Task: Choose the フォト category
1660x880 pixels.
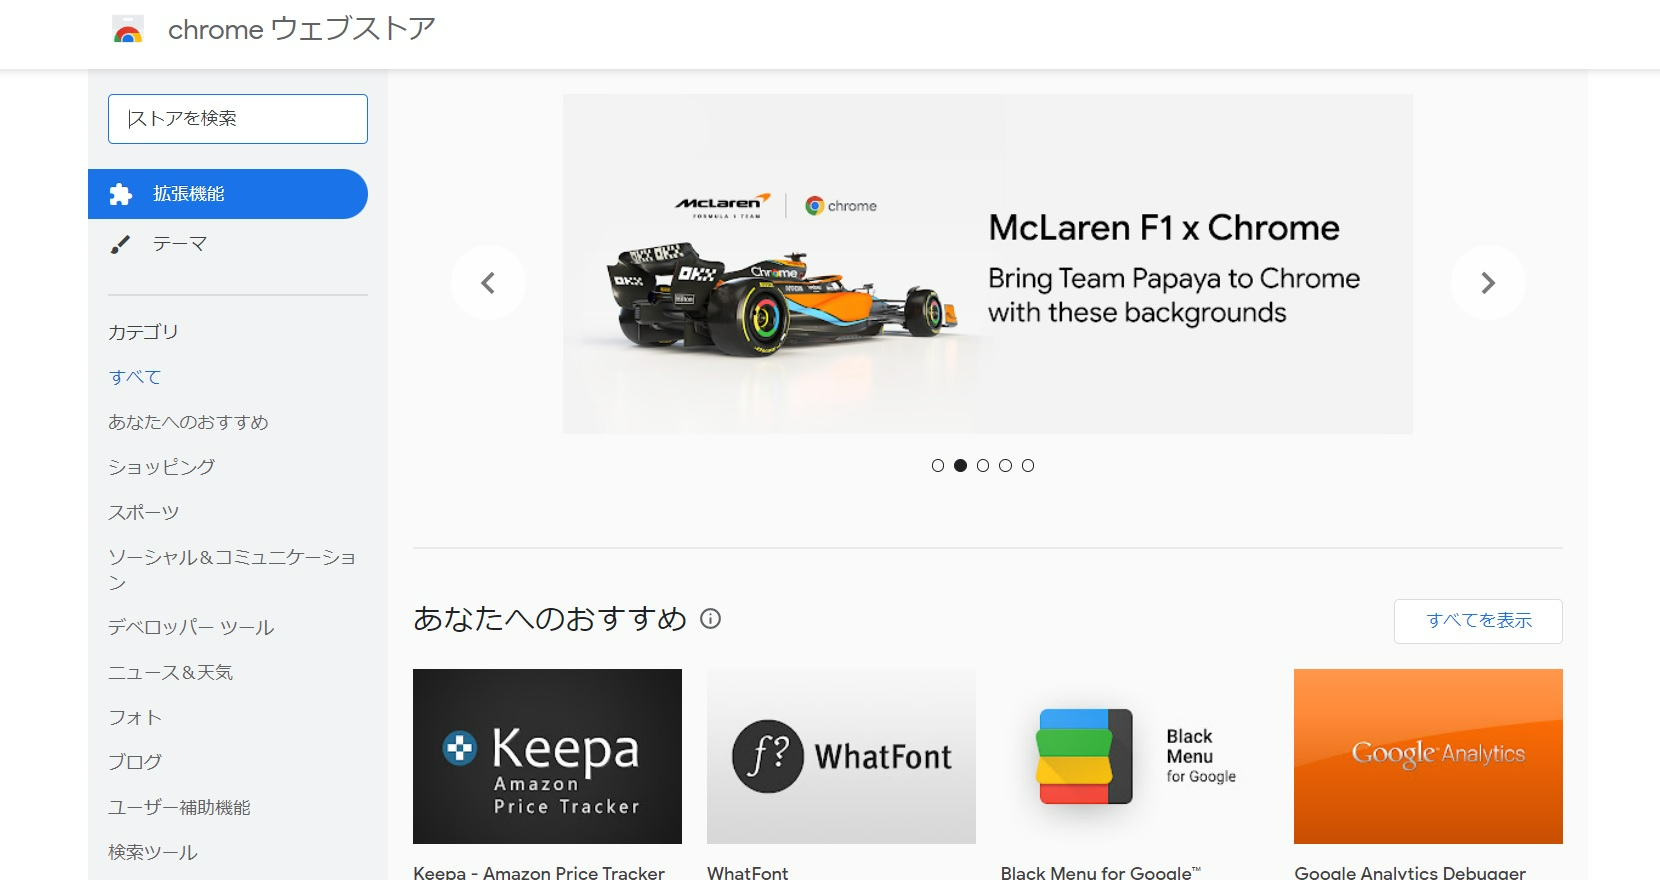Action: 135,717
